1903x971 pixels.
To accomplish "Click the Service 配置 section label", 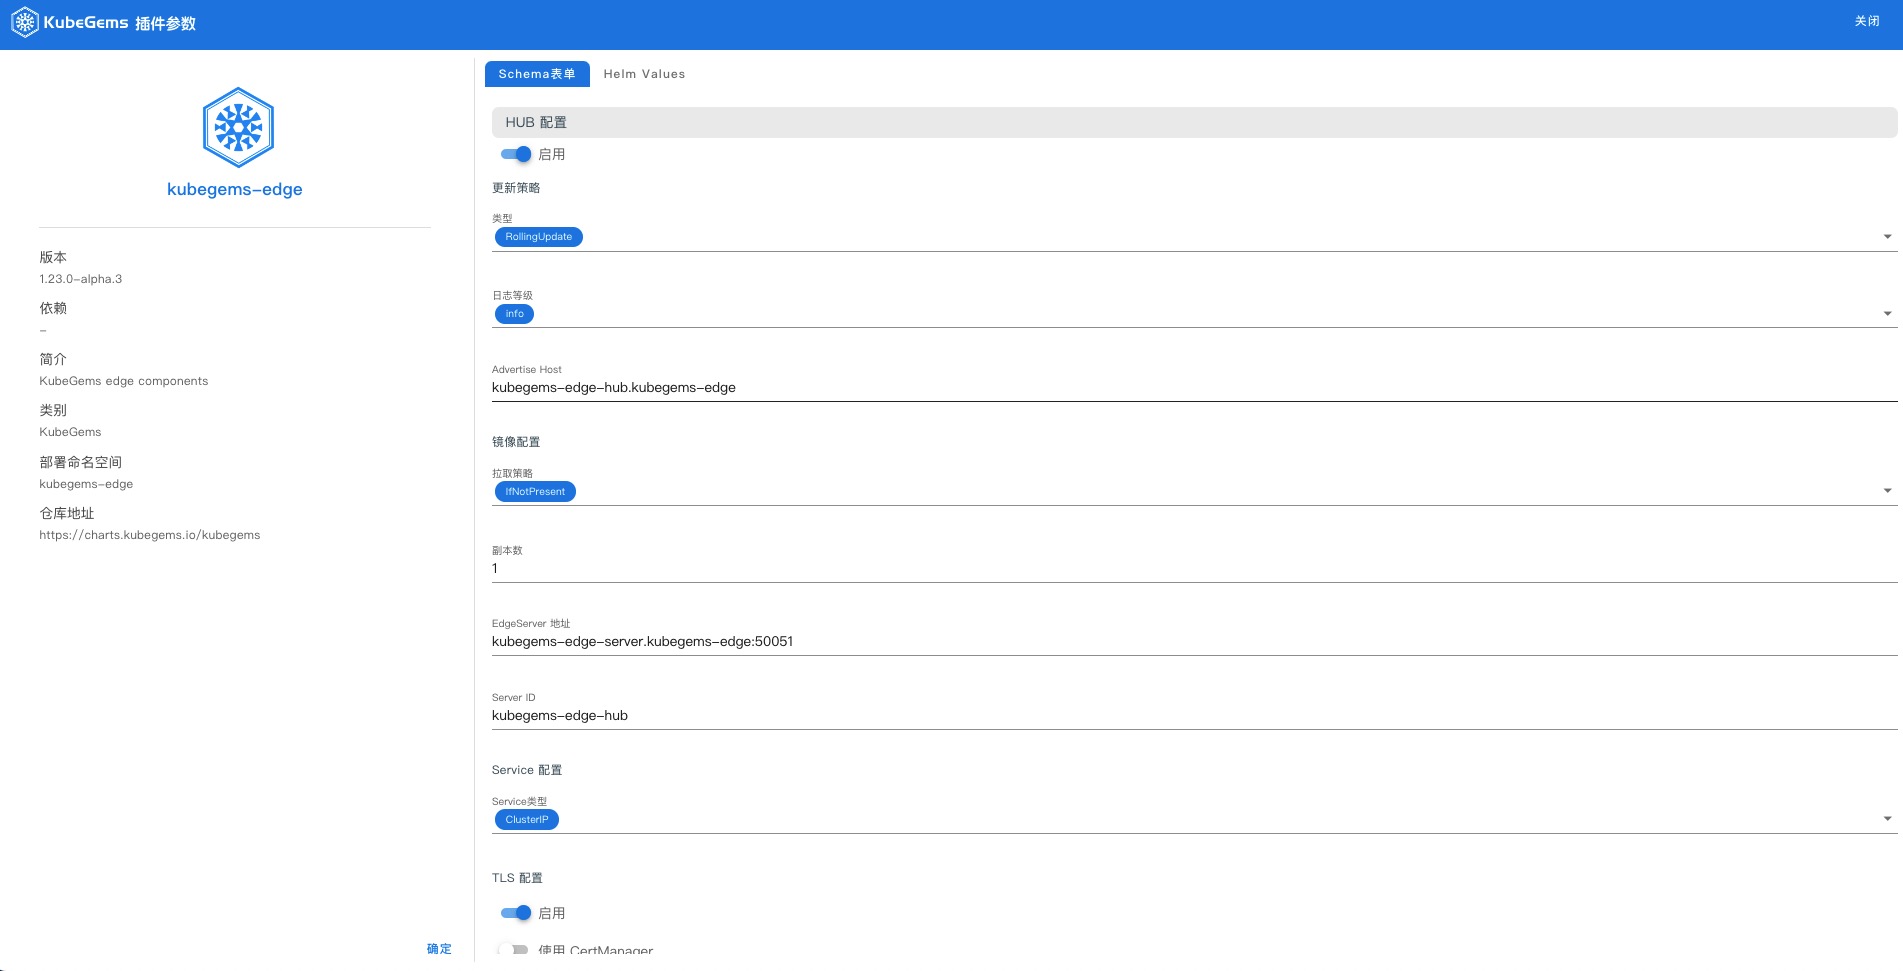I will click(x=527, y=770).
